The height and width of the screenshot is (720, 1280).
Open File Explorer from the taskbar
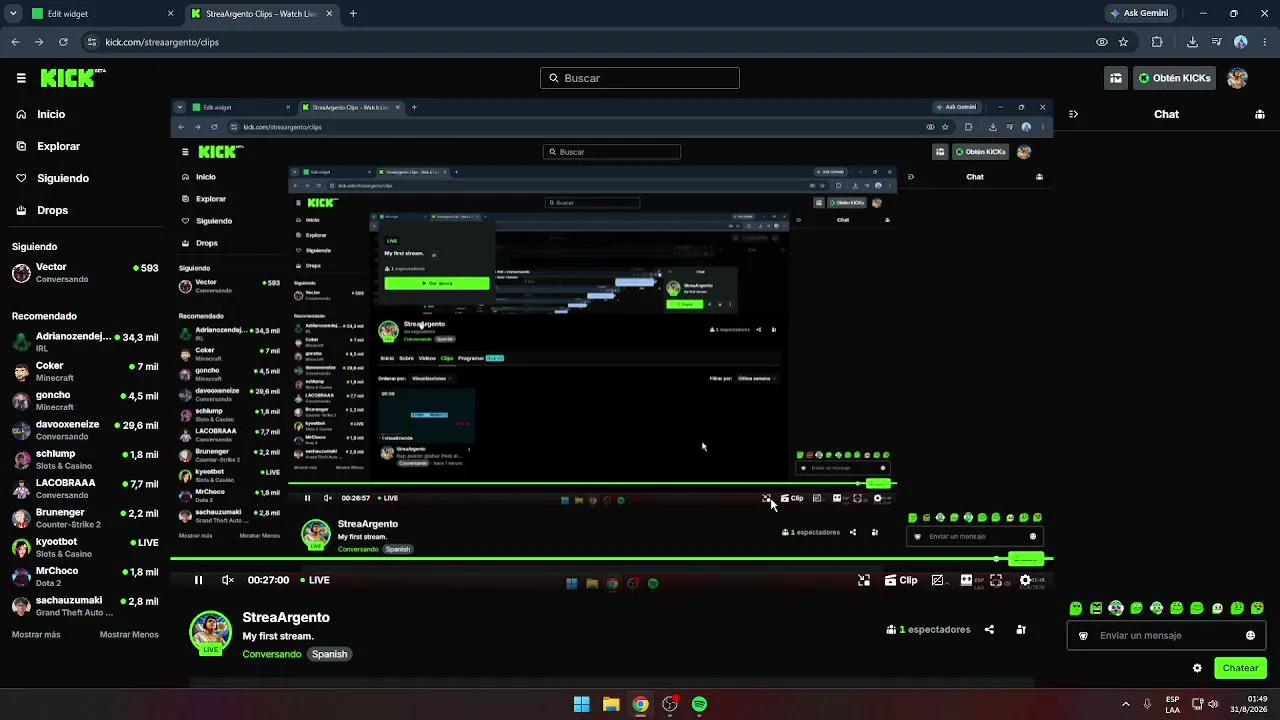(x=611, y=704)
